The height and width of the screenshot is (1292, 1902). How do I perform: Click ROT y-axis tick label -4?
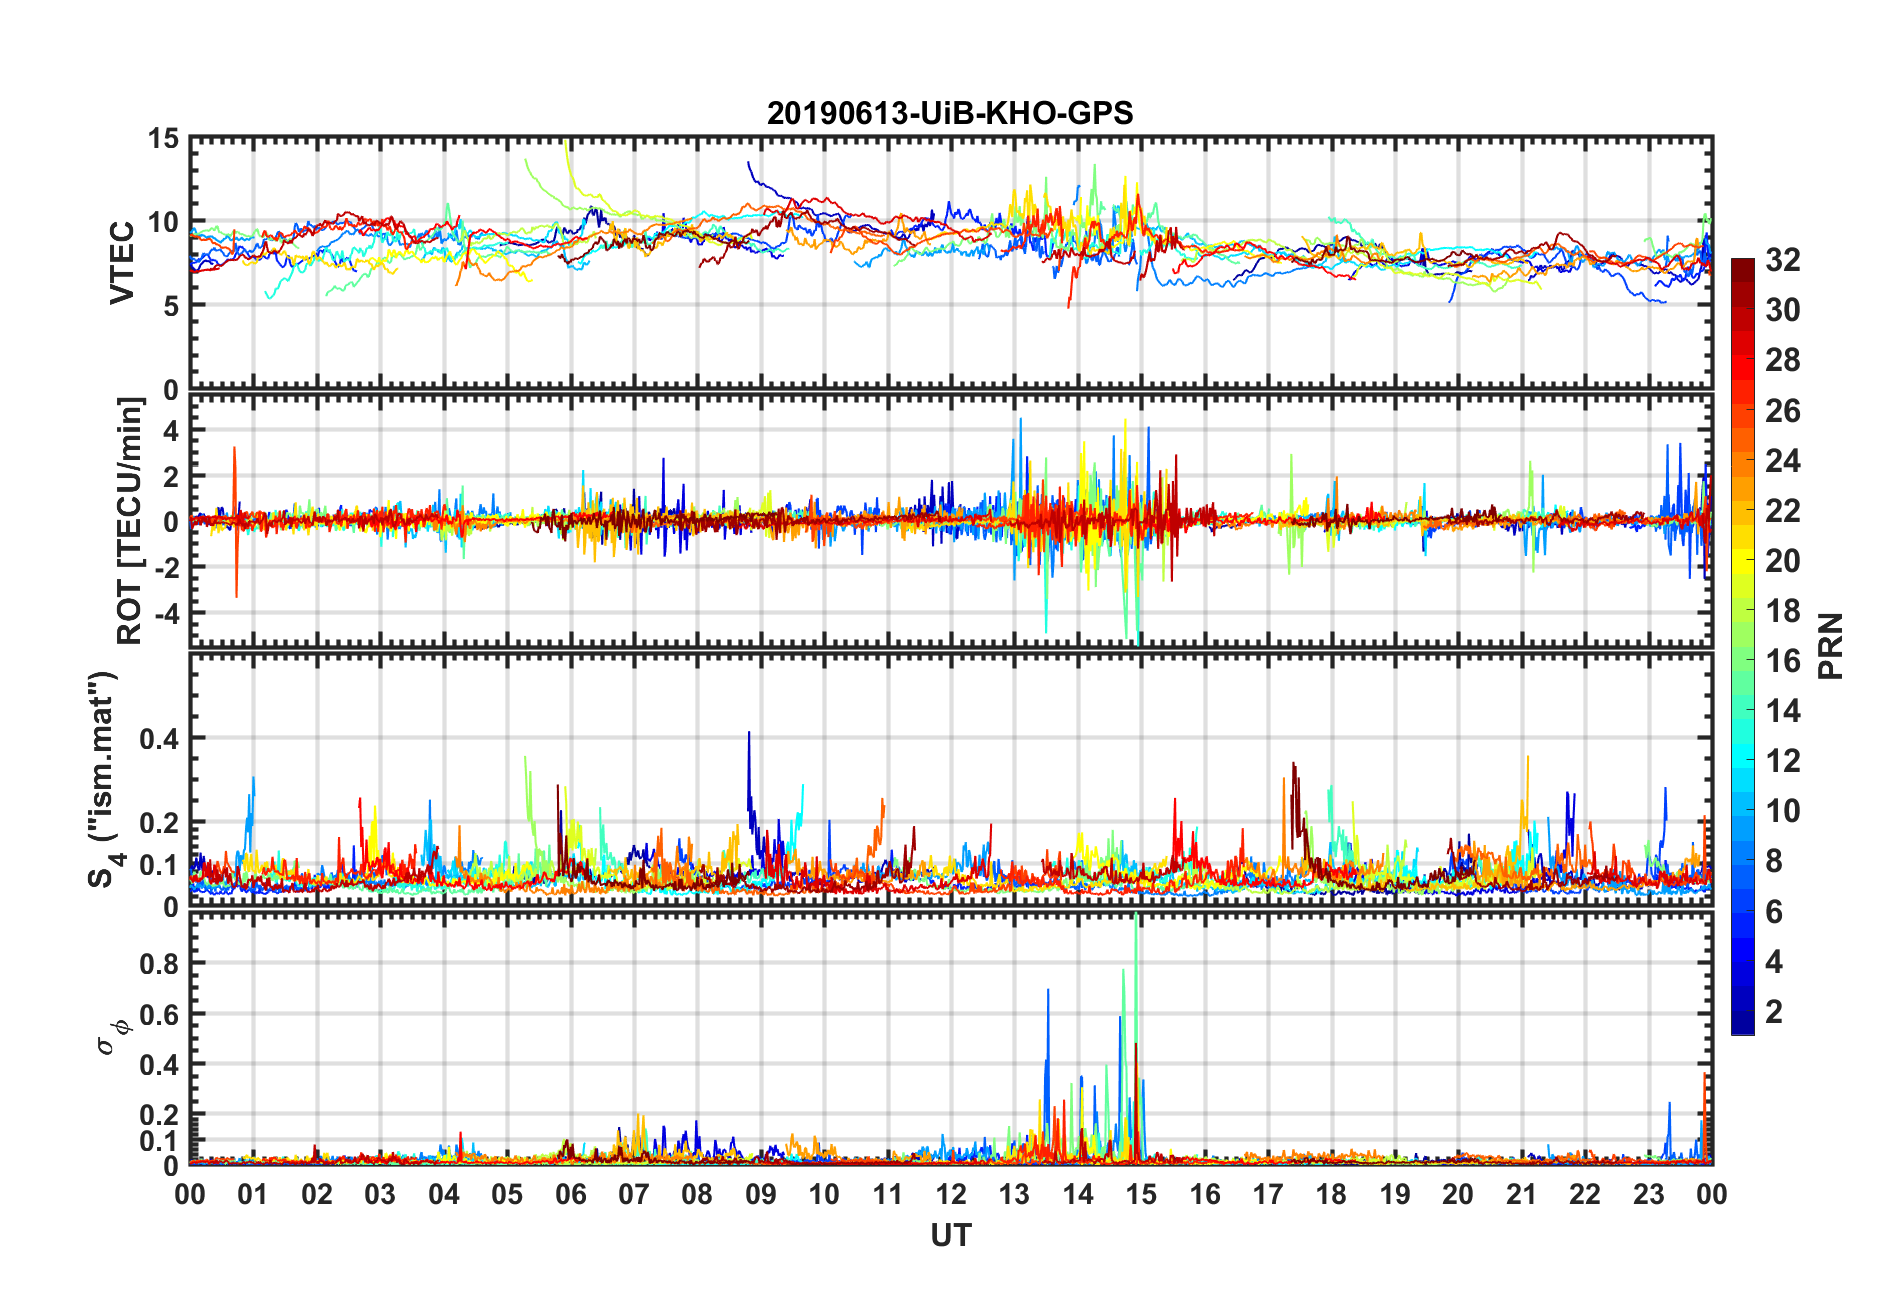[x=166, y=612]
